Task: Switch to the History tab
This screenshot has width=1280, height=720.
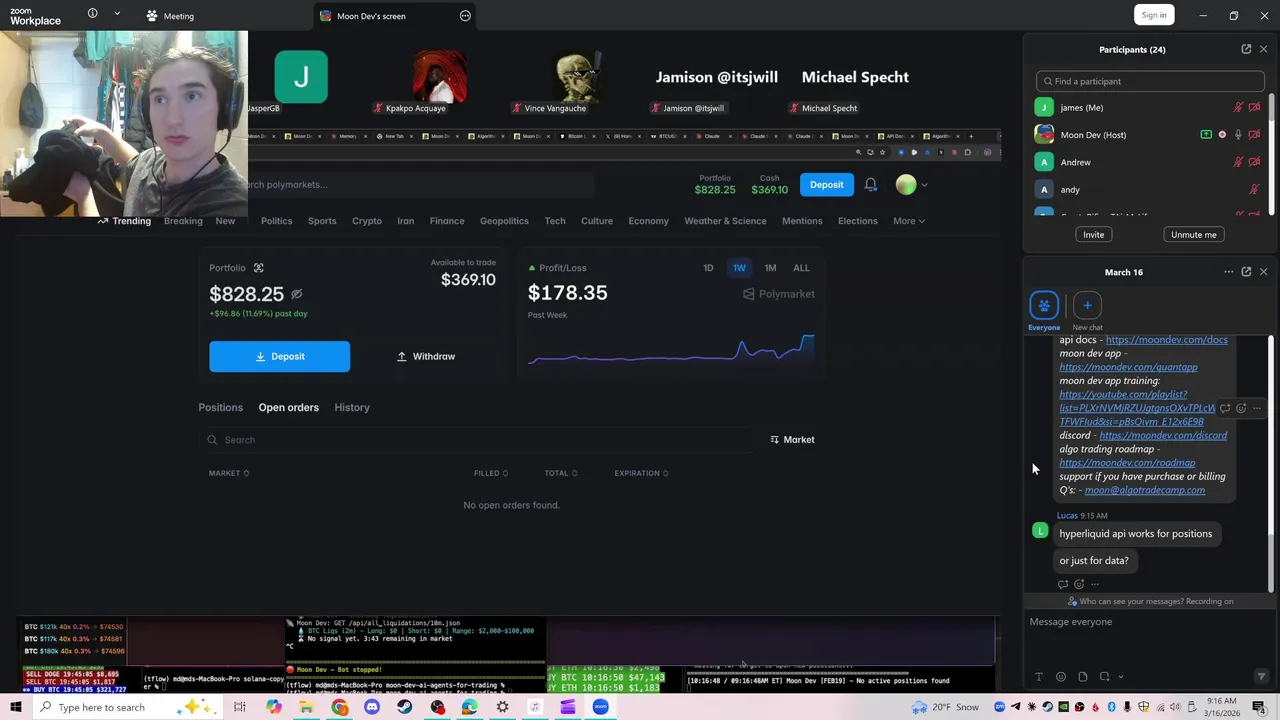Action: point(352,408)
